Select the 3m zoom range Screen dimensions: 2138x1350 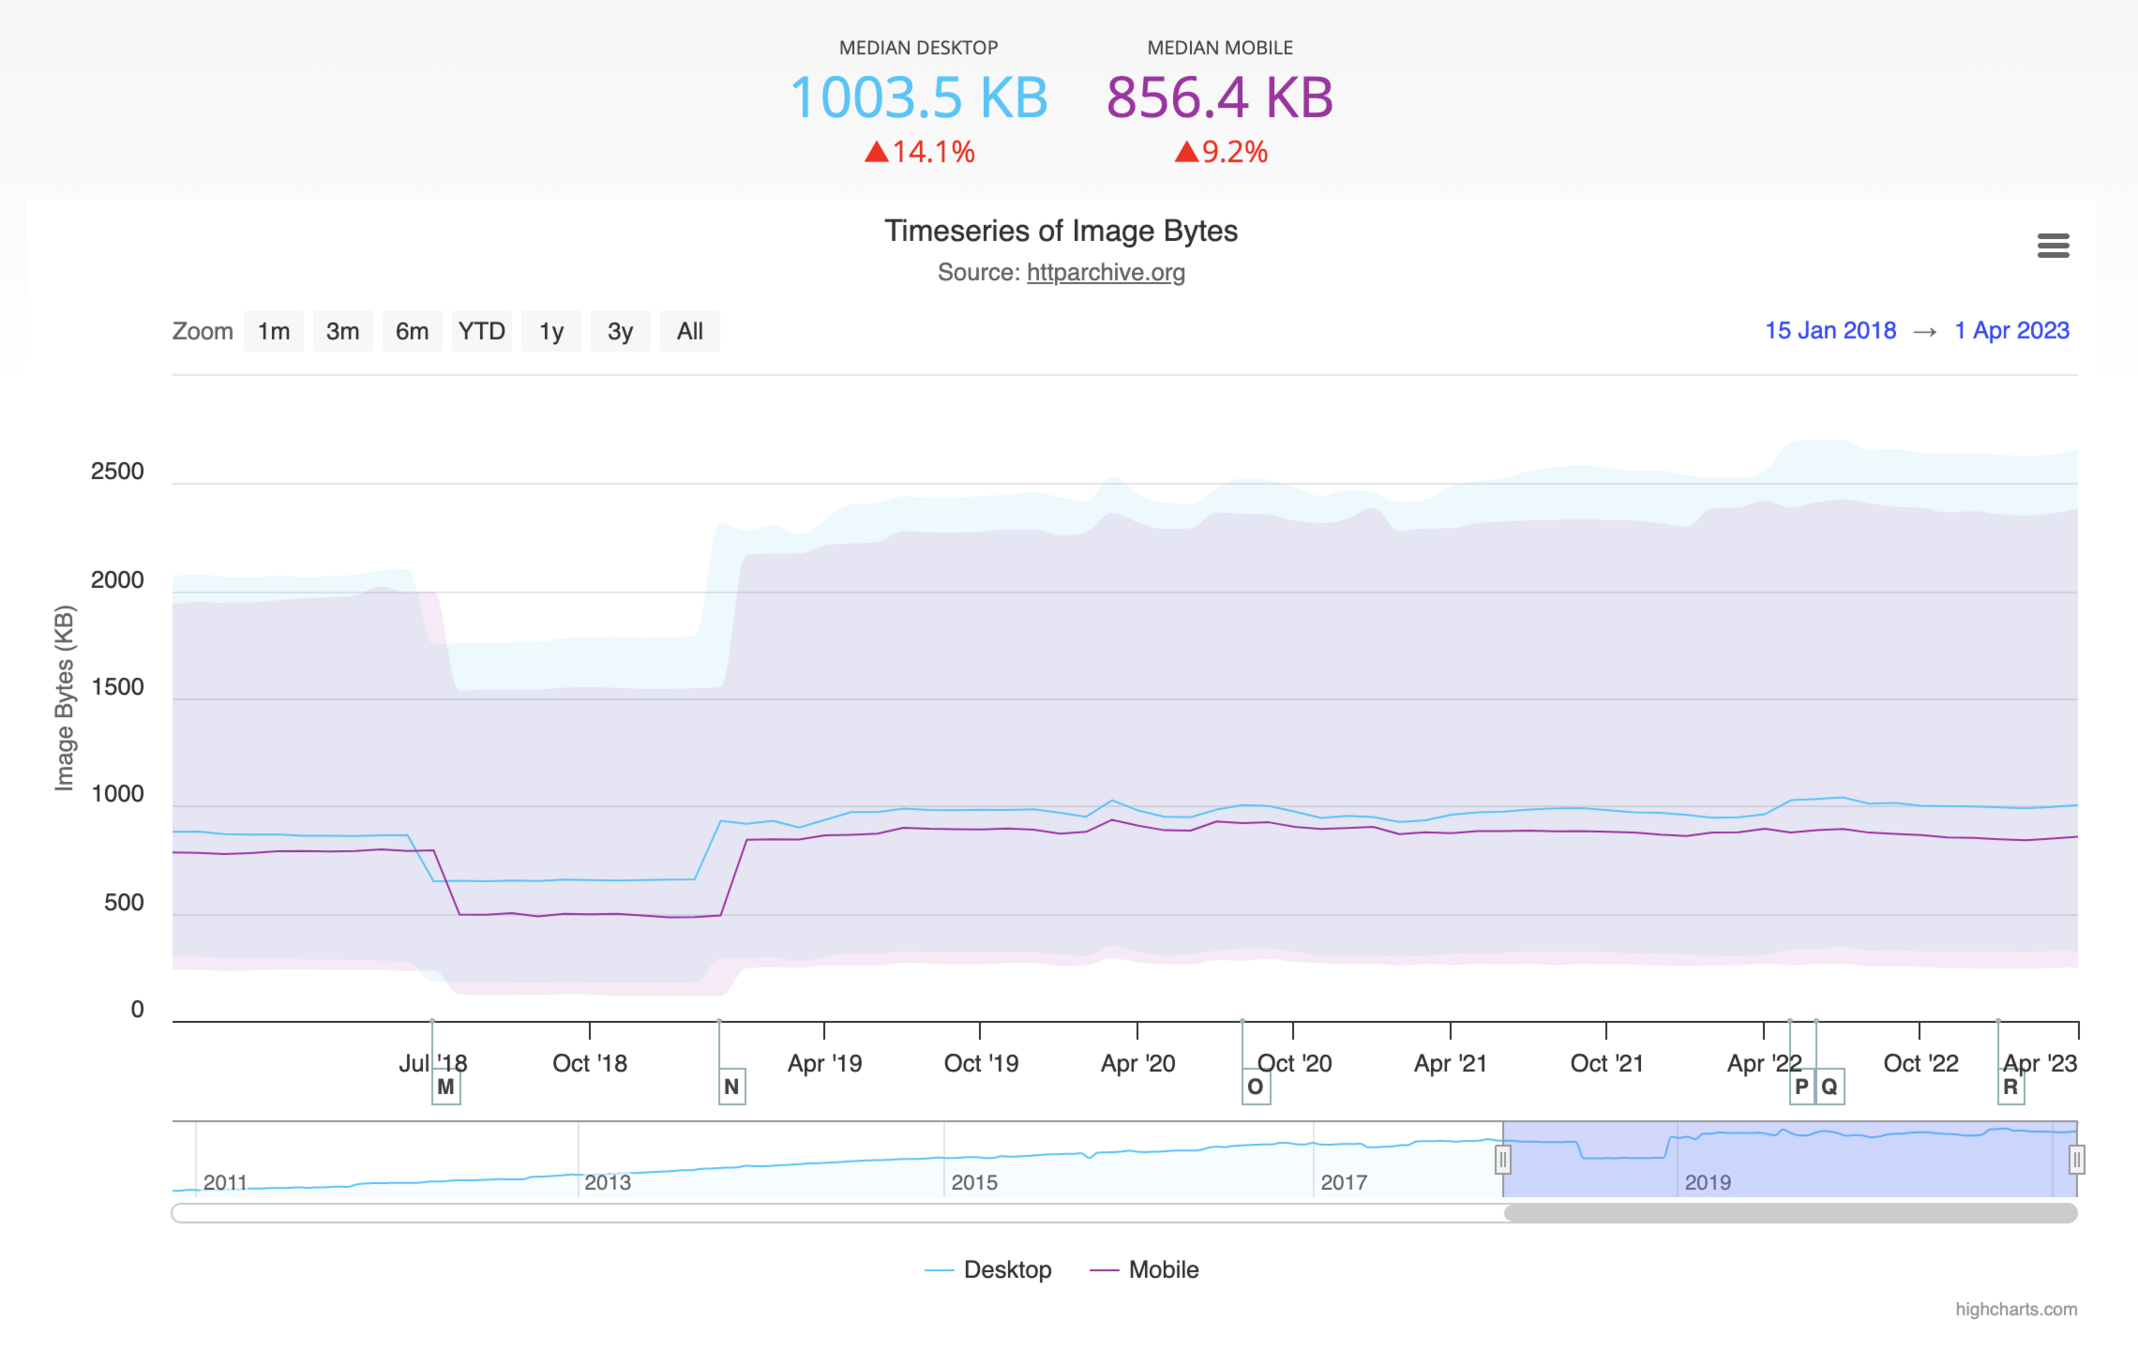coord(342,332)
